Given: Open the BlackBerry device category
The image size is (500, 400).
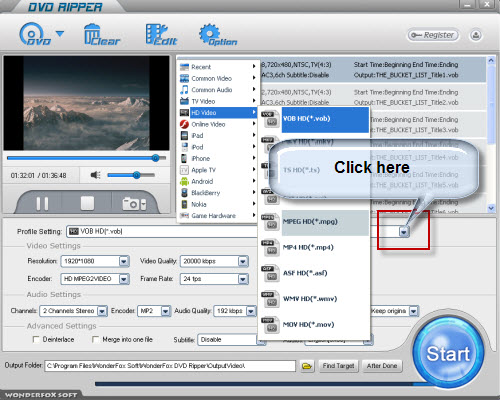Looking at the screenshot, I should pos(218,193).
